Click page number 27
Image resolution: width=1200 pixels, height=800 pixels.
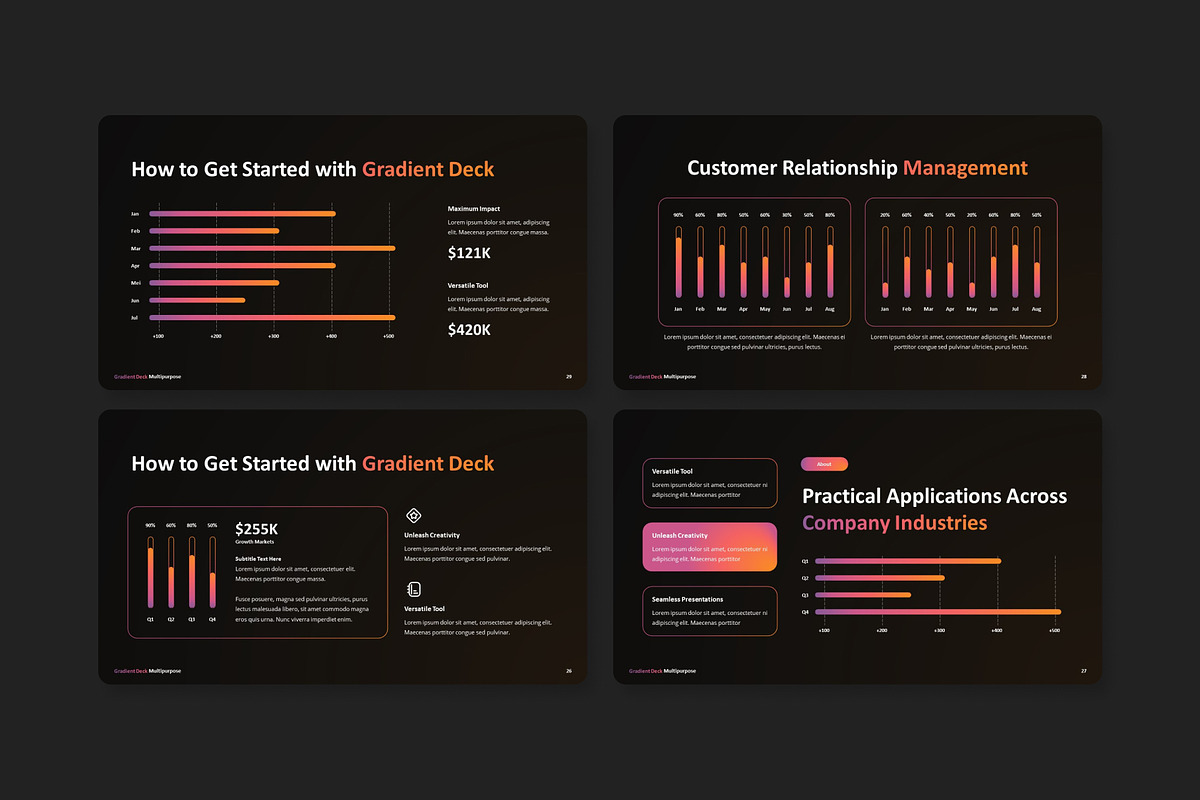(1084, 671)
